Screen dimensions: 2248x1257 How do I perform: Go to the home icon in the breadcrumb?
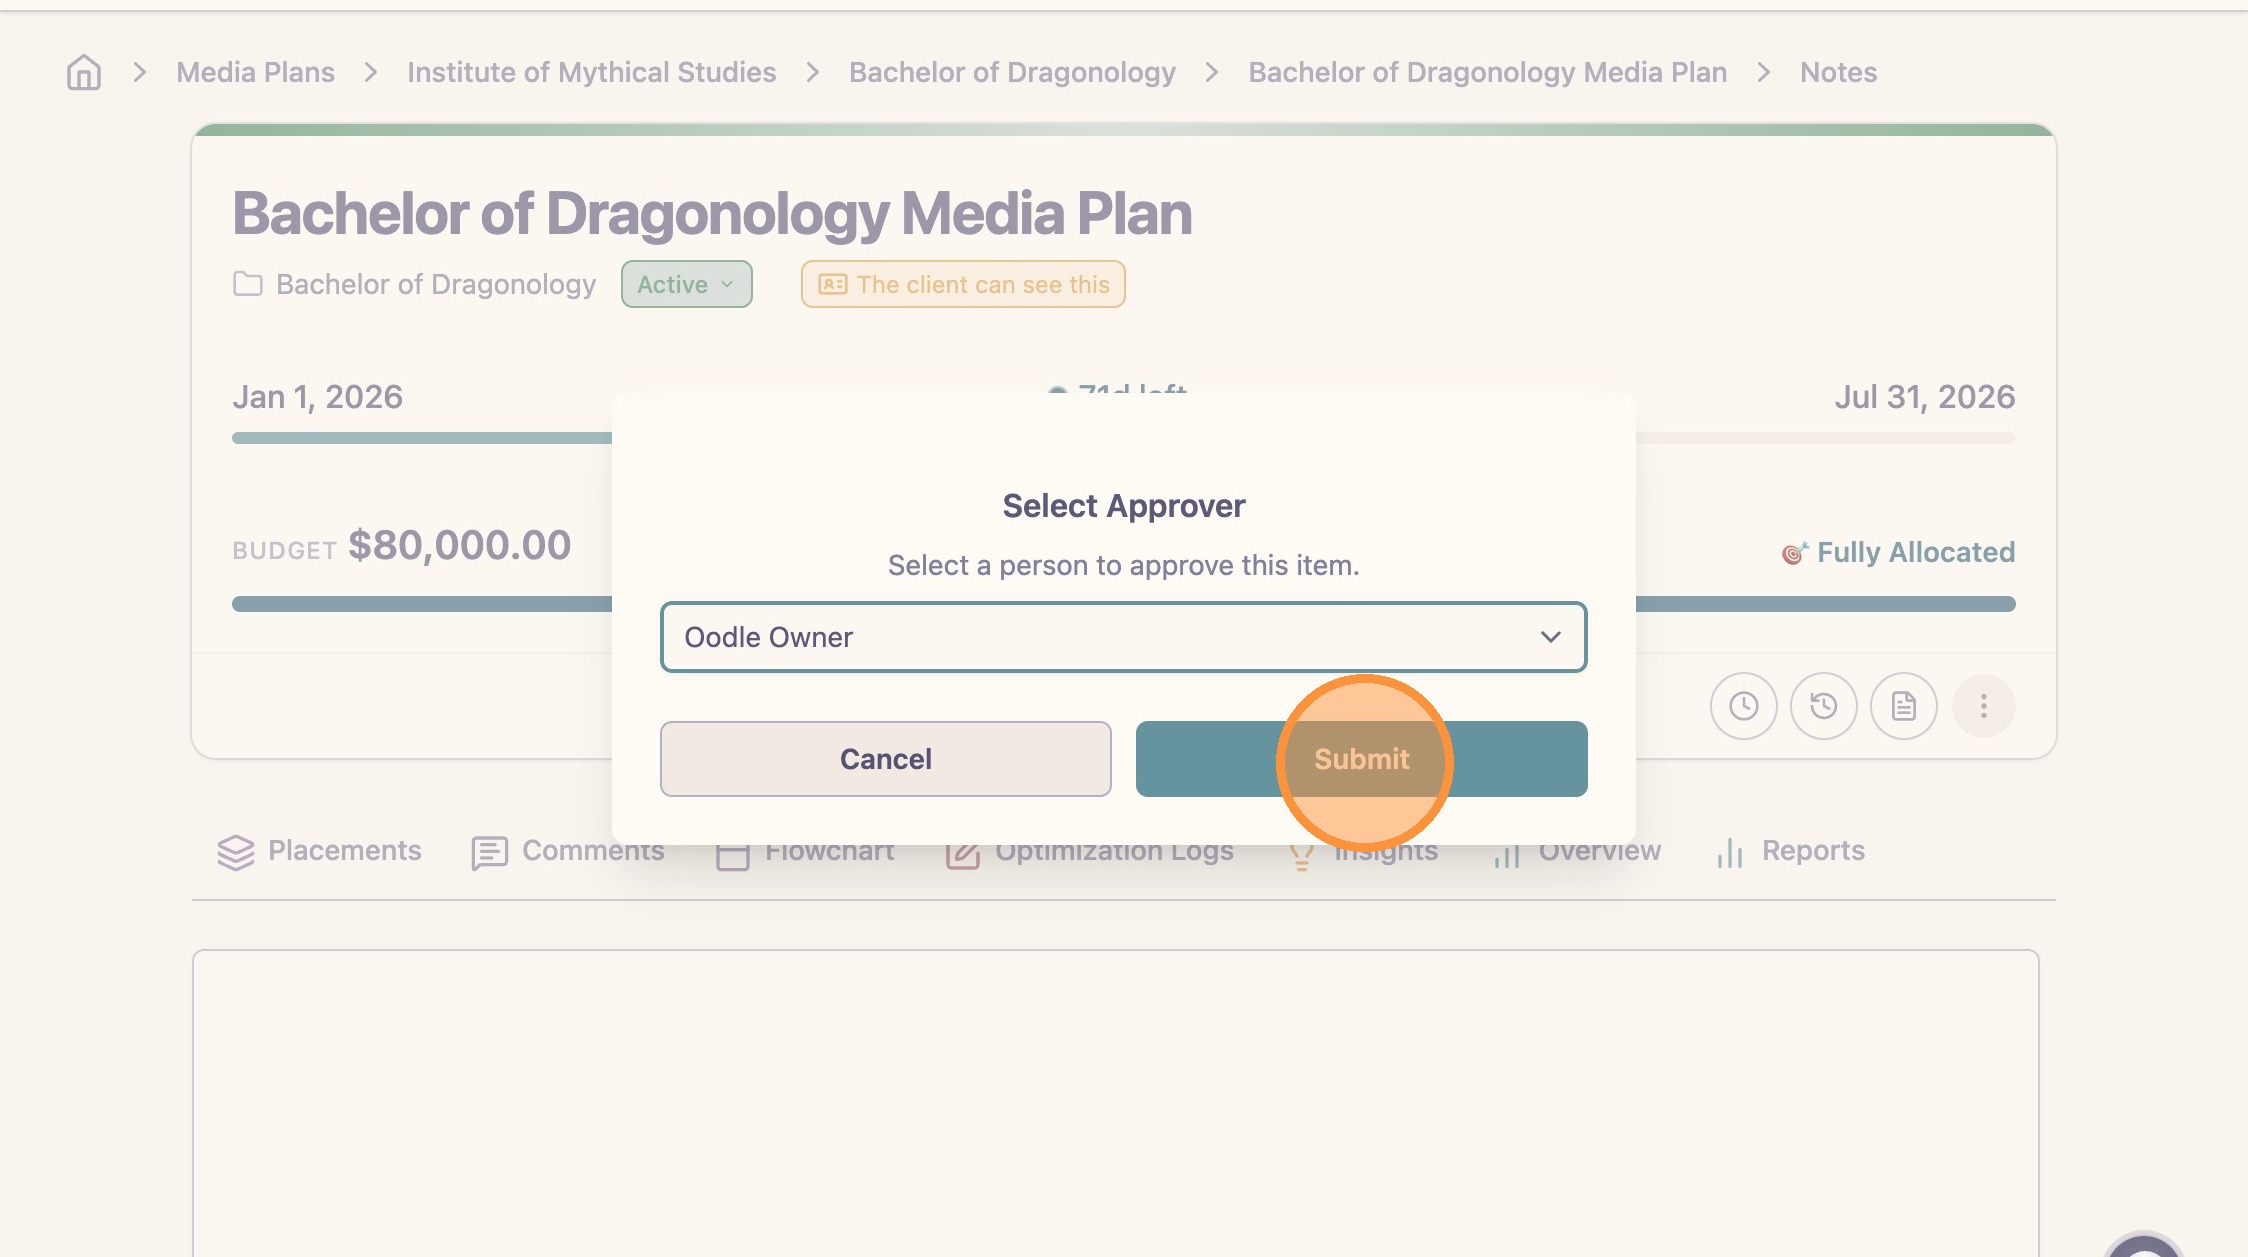(x=84, y=72)
